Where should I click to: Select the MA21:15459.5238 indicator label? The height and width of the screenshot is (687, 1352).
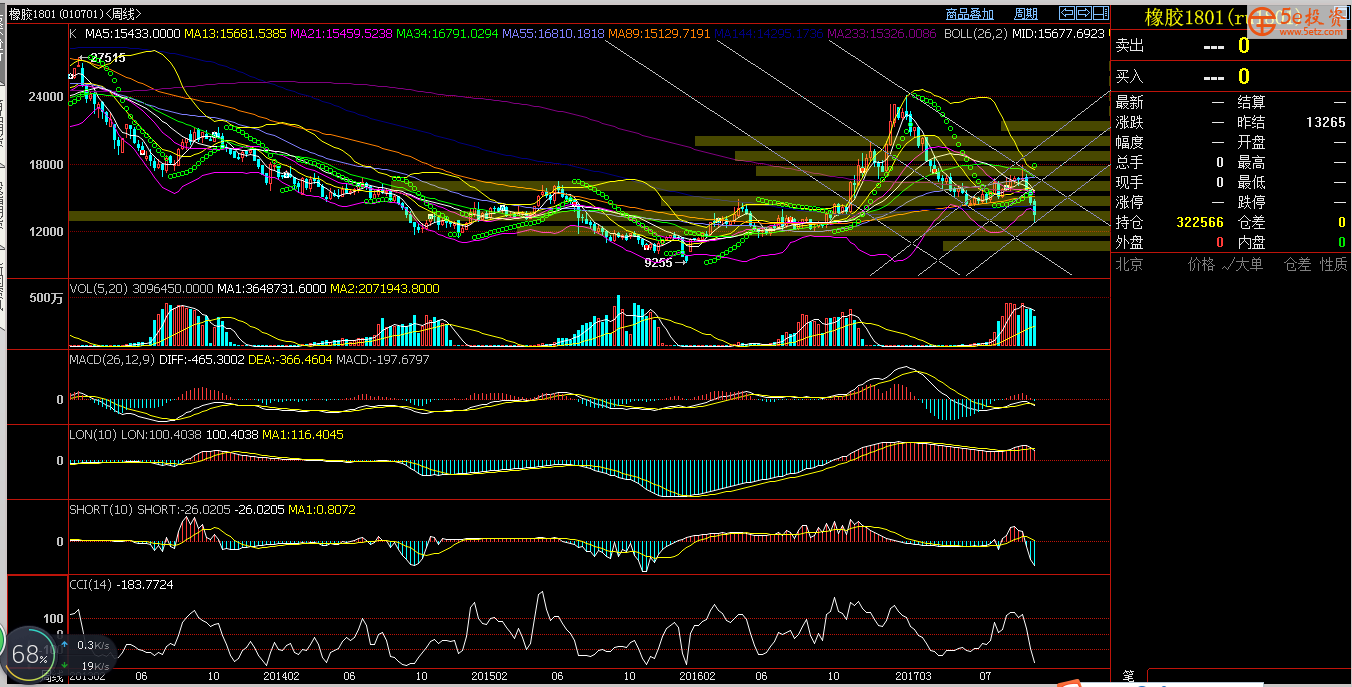point(341,33)
